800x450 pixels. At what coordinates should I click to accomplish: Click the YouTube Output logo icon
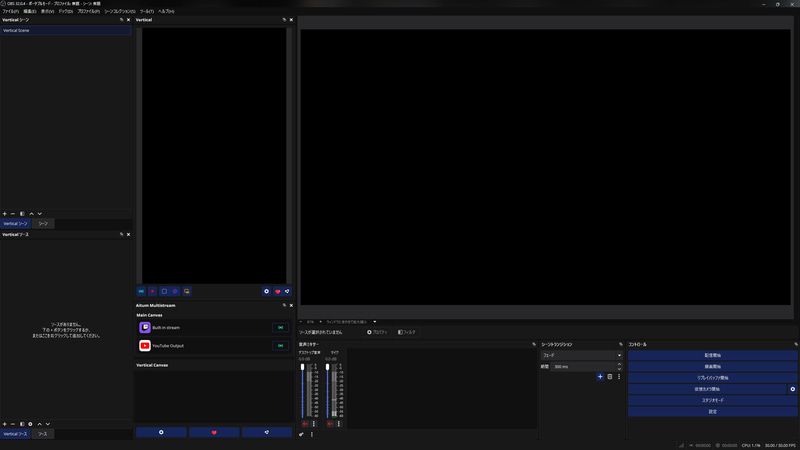coord(145,346)
